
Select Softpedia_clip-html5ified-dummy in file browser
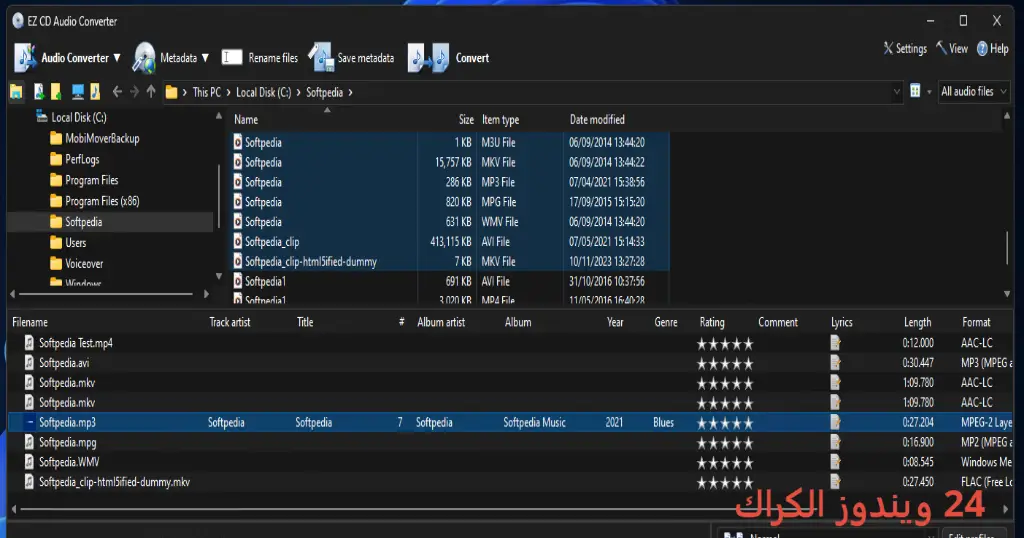[310, 262]
